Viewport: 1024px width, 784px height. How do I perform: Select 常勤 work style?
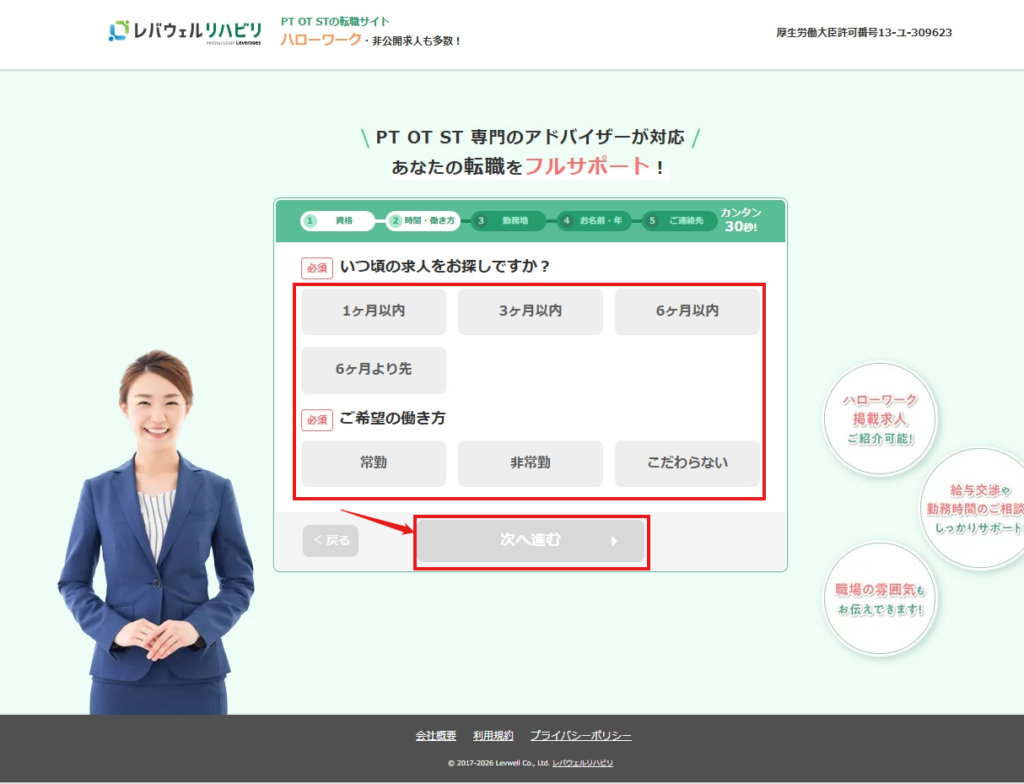[x=373, y=464]
